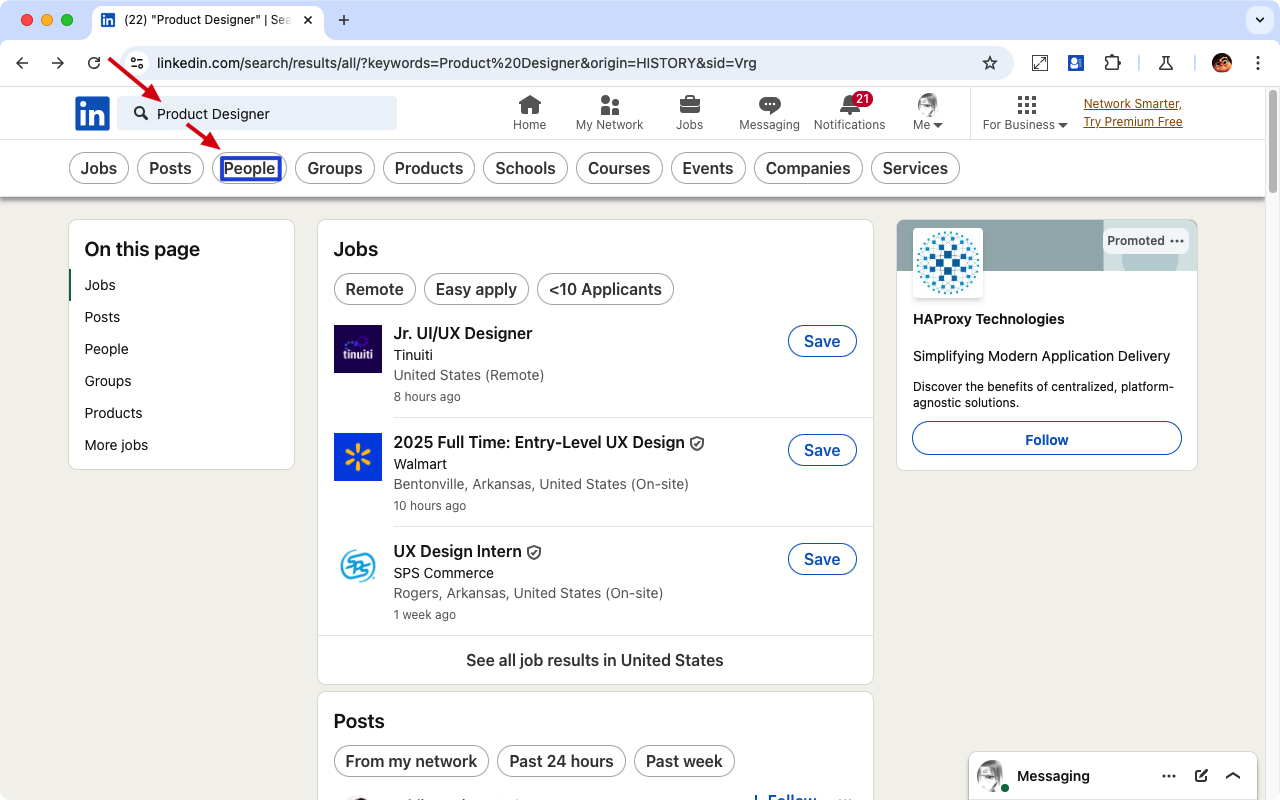Expand the Messaging panel chevron
Viewport: 1280px width, 800px height.
click(1233, 776)
